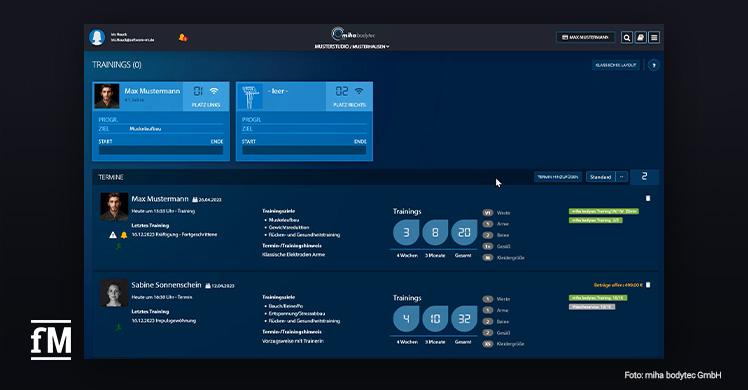Select the Platz Rechts 02 station tile
The image size is (748, 390).
click(x=349, y=96)
